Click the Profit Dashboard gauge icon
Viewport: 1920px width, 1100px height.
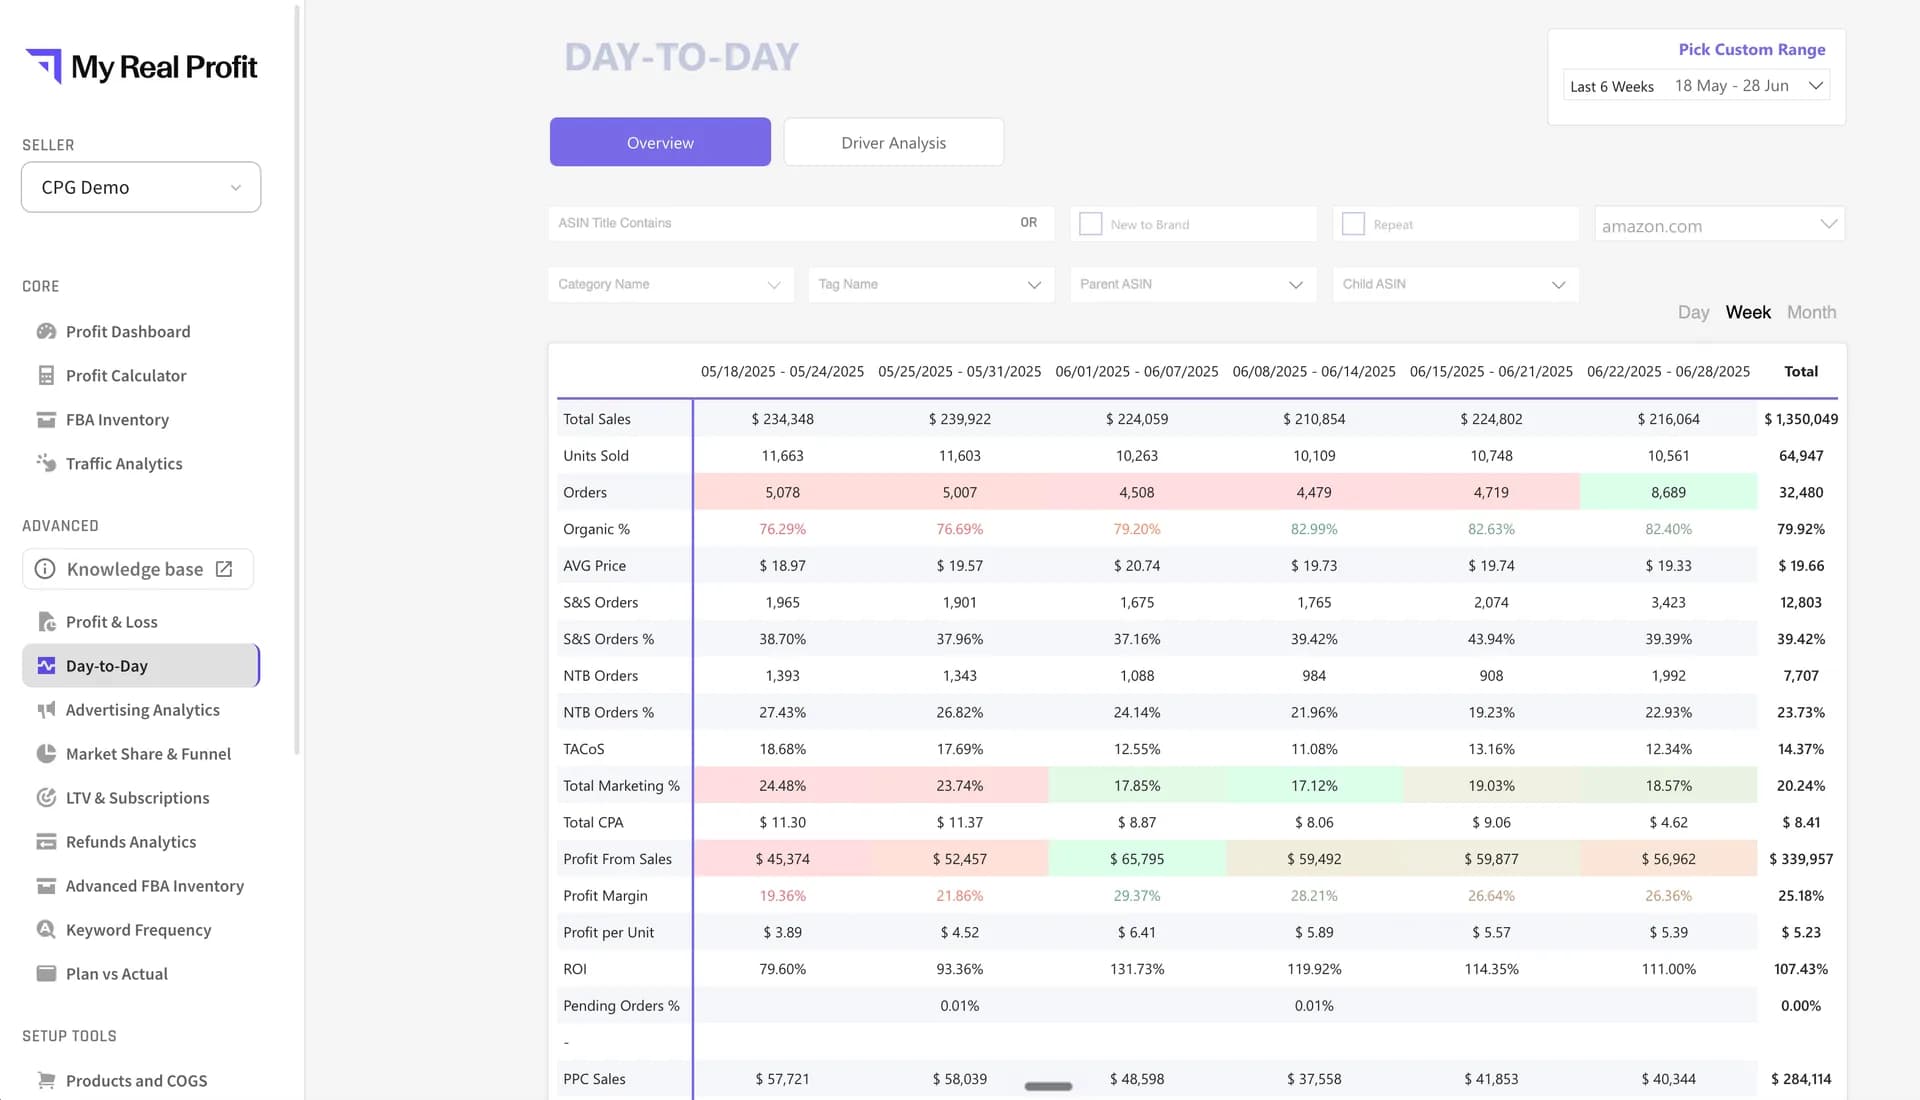click(46, 331)
